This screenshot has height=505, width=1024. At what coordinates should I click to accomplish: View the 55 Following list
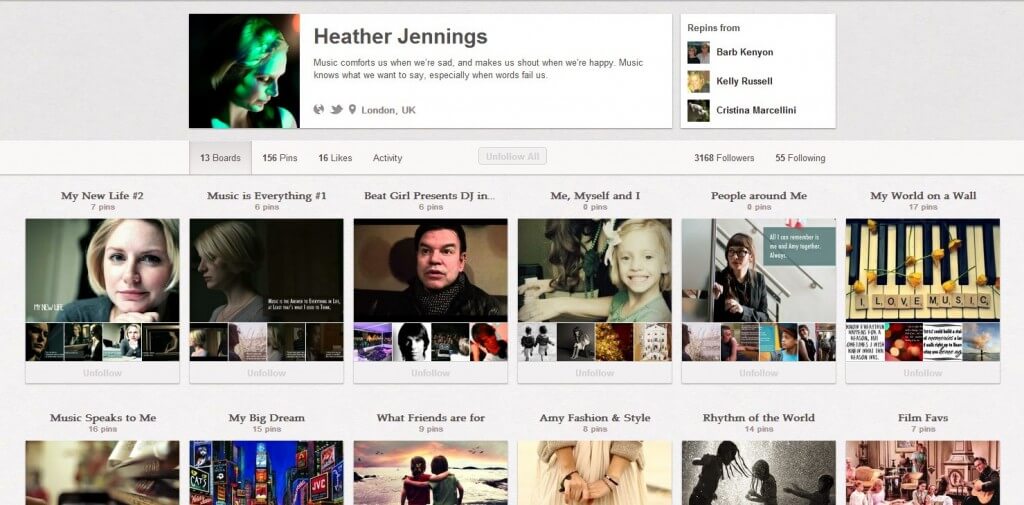[x=800, y=157]
